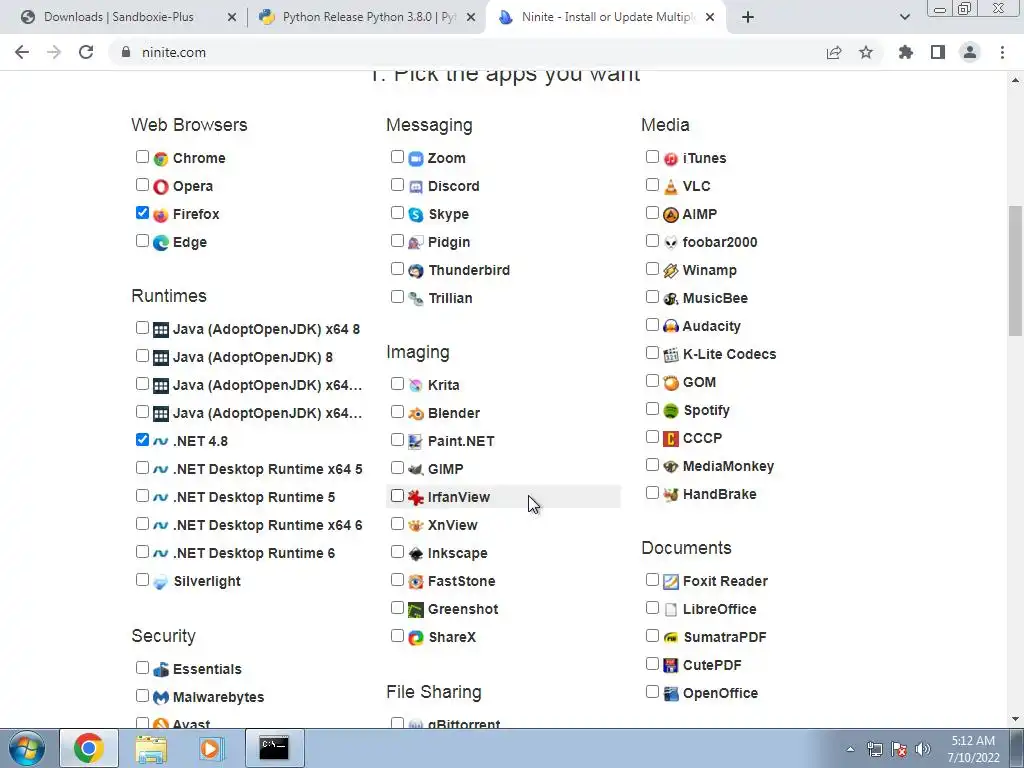Open Chrome extensions puzzle icon

click(x=905, y=52)
